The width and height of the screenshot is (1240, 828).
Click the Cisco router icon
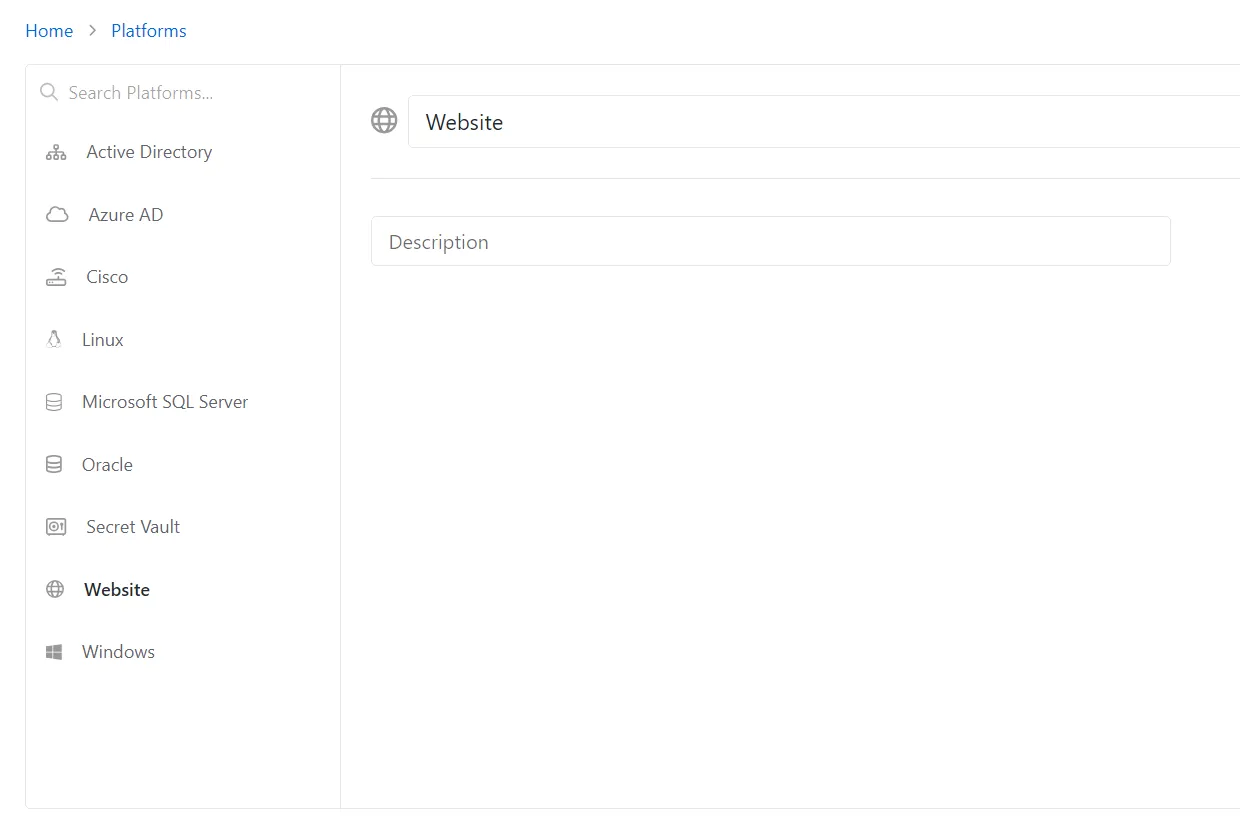click(56, 277)
